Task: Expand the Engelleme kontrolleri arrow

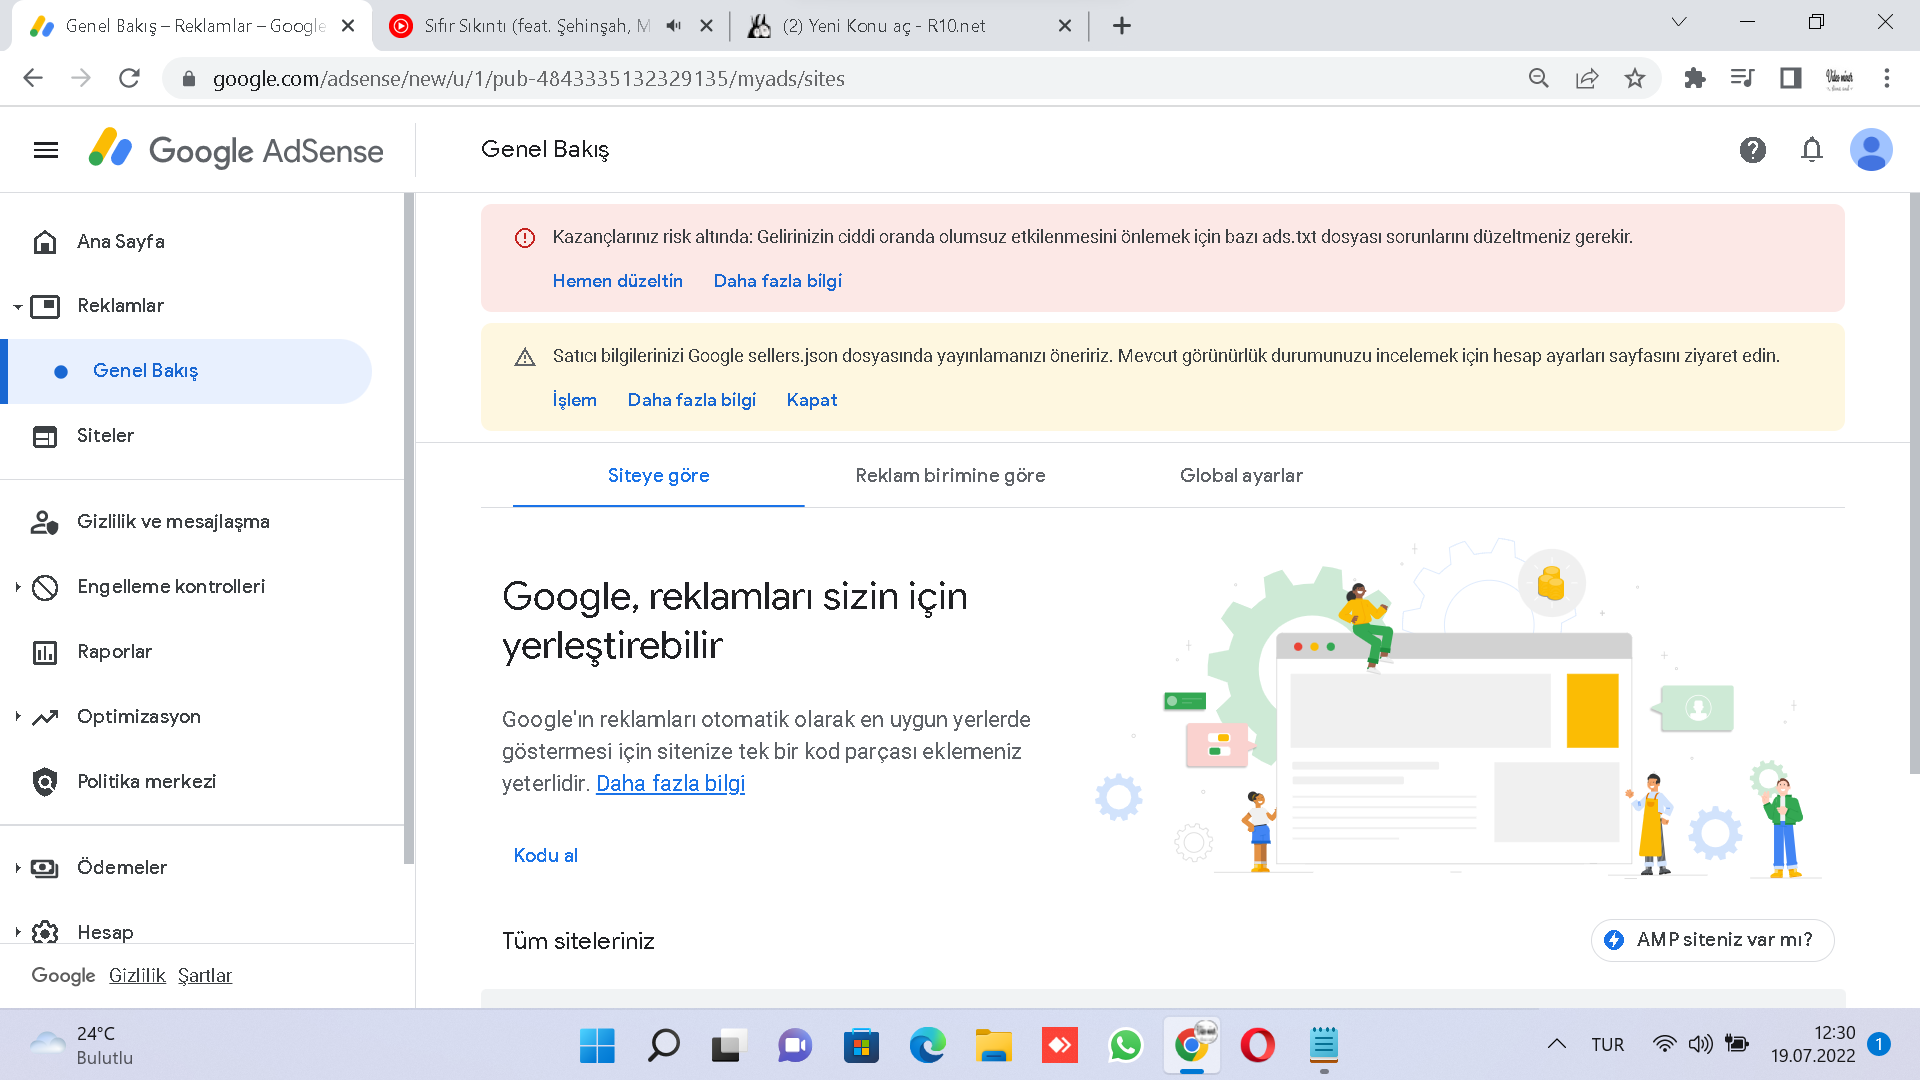Action: tap(17, 587)
